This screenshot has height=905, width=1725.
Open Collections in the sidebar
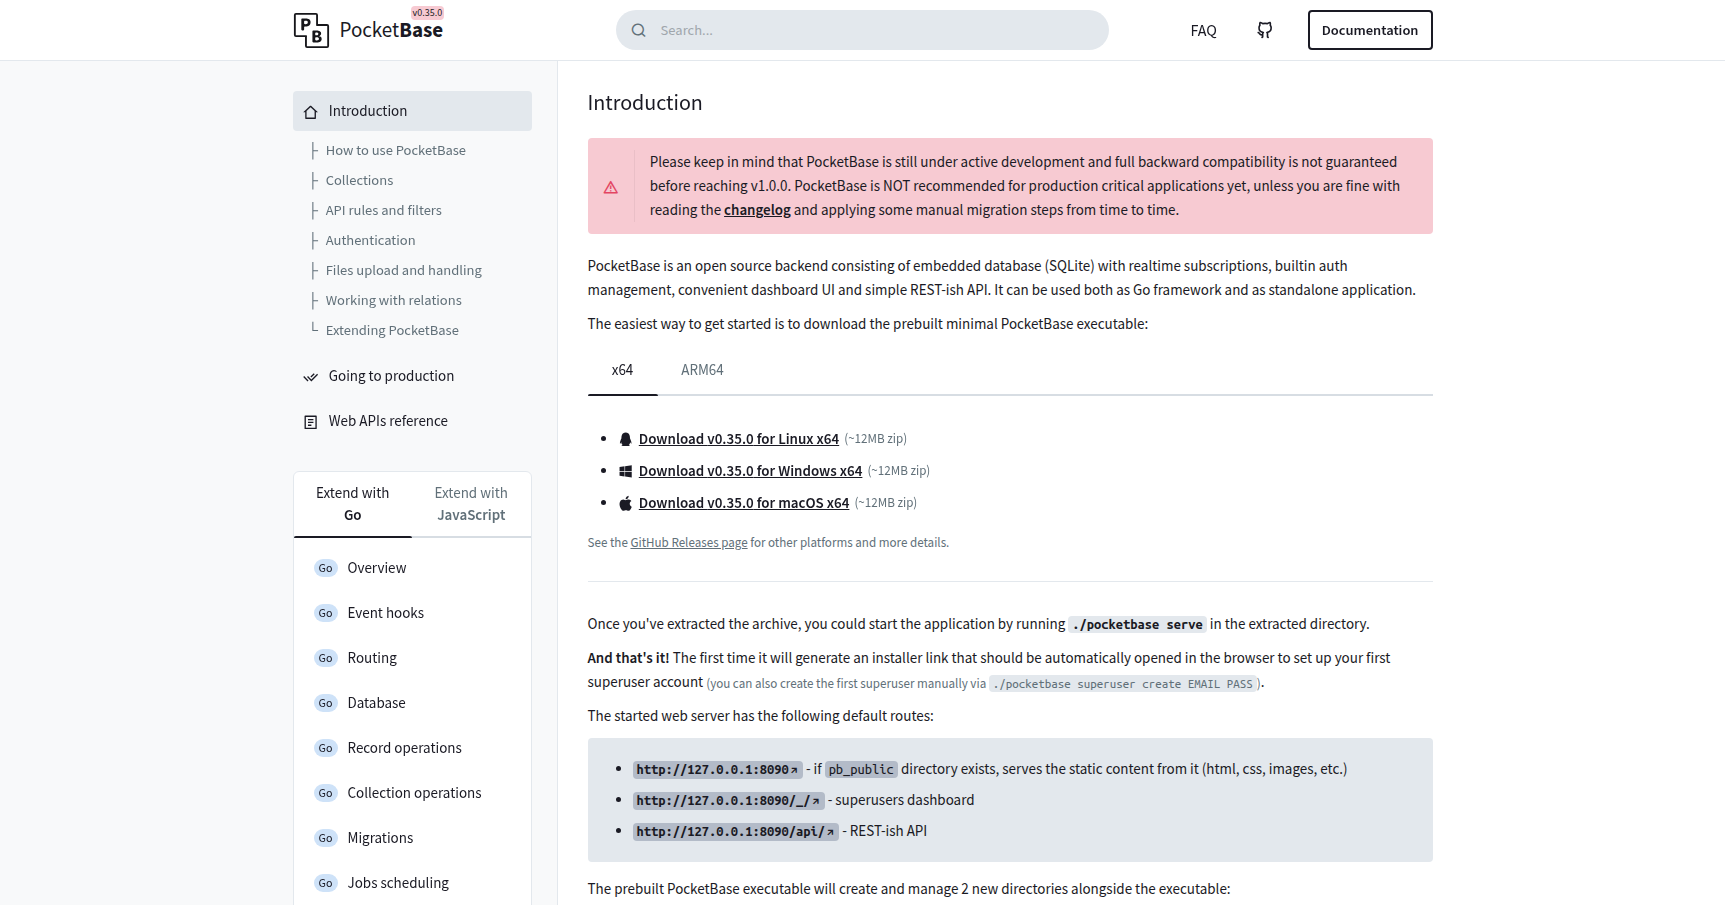(x=359, y=180)
